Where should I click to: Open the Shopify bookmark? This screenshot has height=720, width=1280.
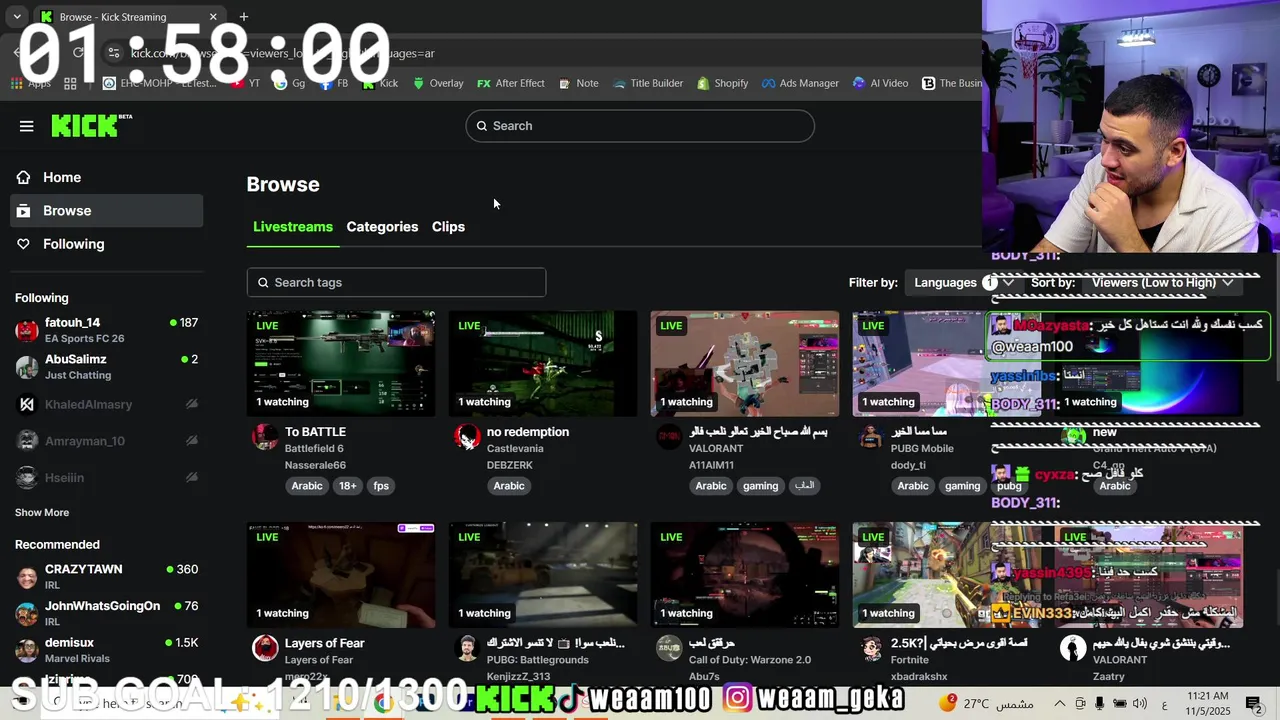(x=723, y=83)
